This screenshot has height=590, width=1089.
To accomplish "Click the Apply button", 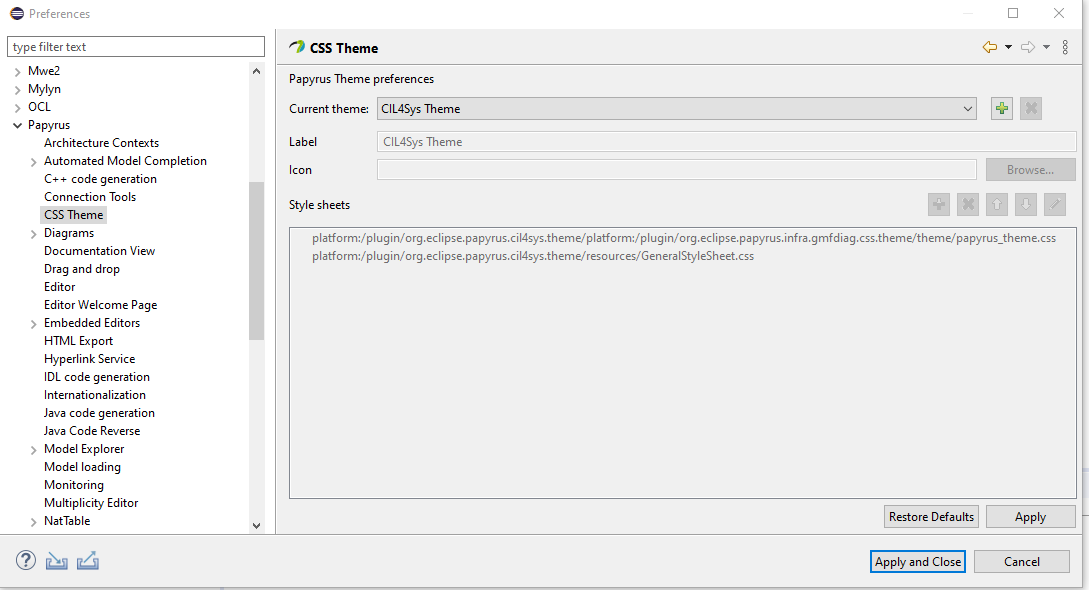I will click(1030, 516).
